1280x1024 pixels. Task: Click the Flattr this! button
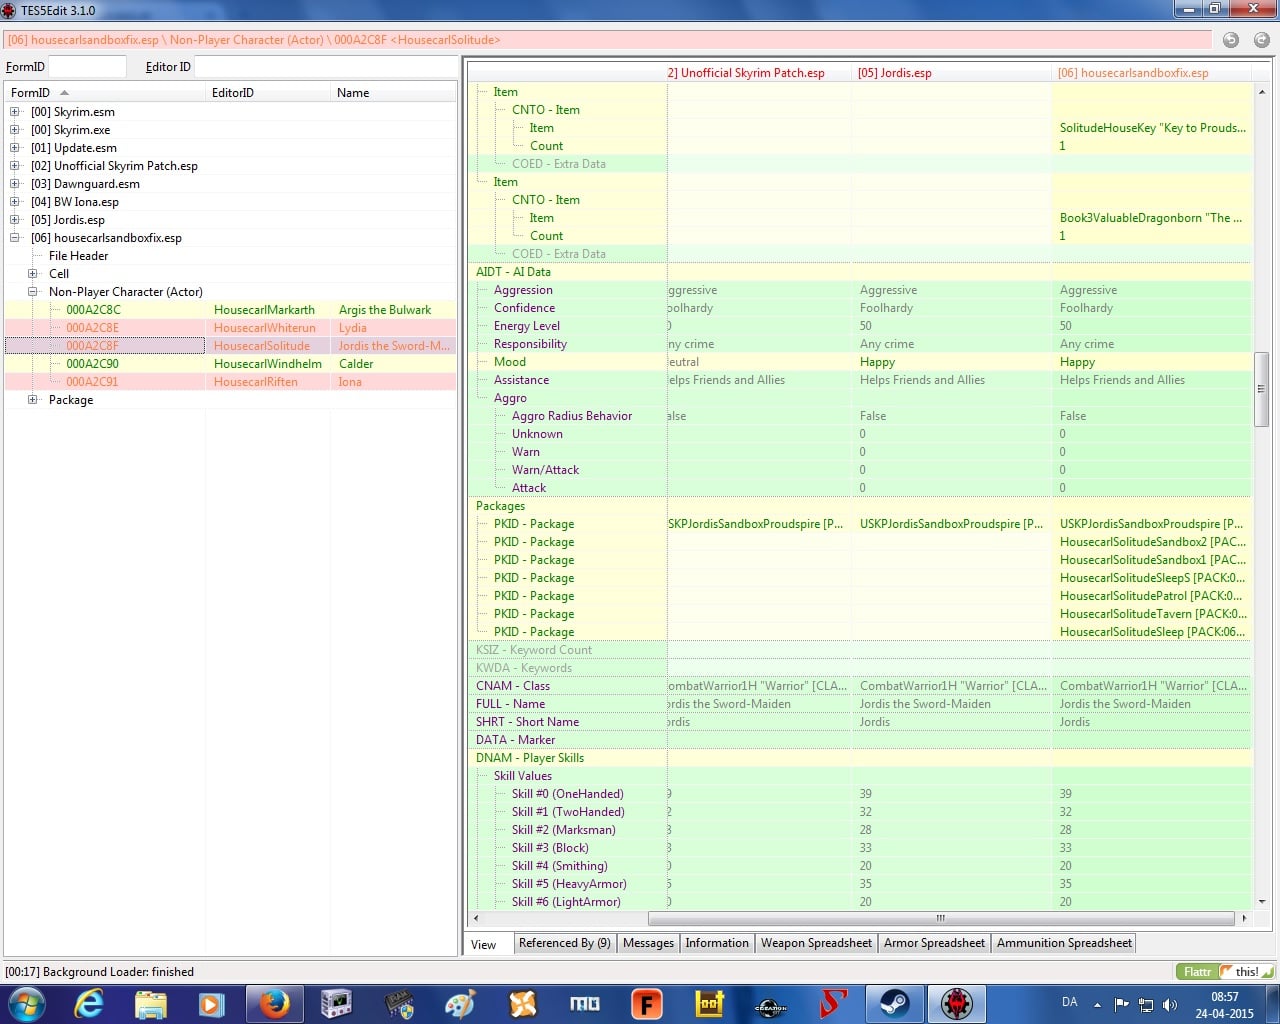pyautogui.click(x=1225, y=972)
